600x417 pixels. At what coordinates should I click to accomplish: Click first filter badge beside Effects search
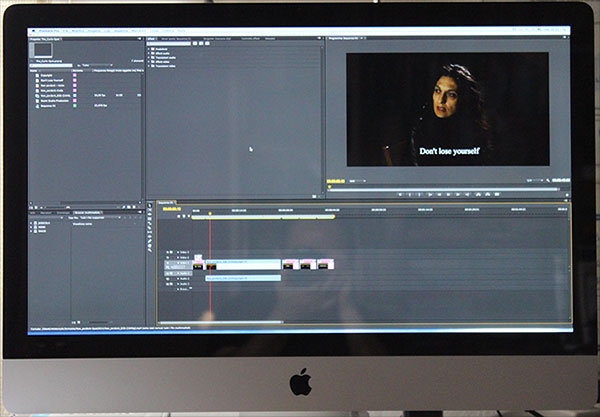click(x=195, y=43)
